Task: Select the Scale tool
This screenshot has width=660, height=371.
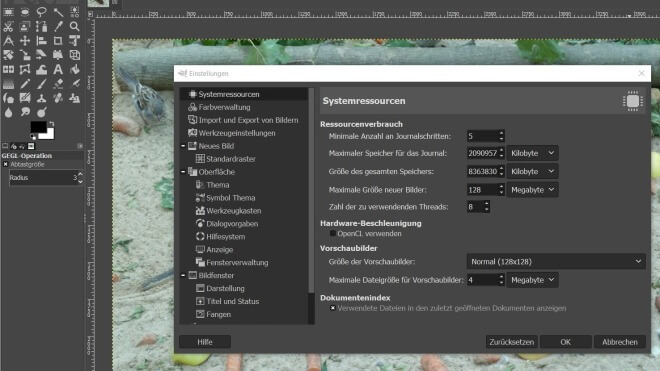Action: tap(25, 55)
